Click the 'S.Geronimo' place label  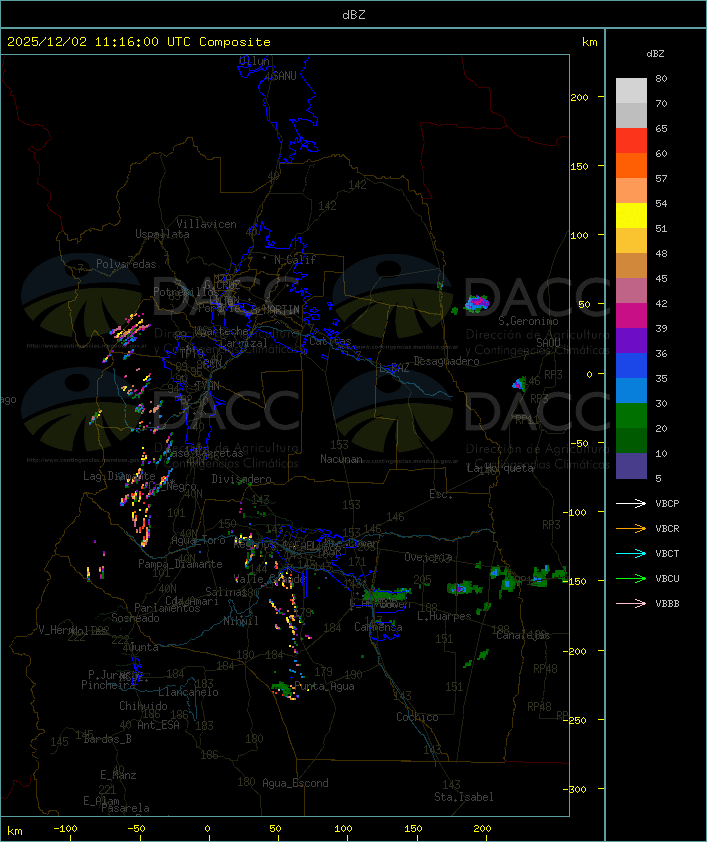[528, 321]
